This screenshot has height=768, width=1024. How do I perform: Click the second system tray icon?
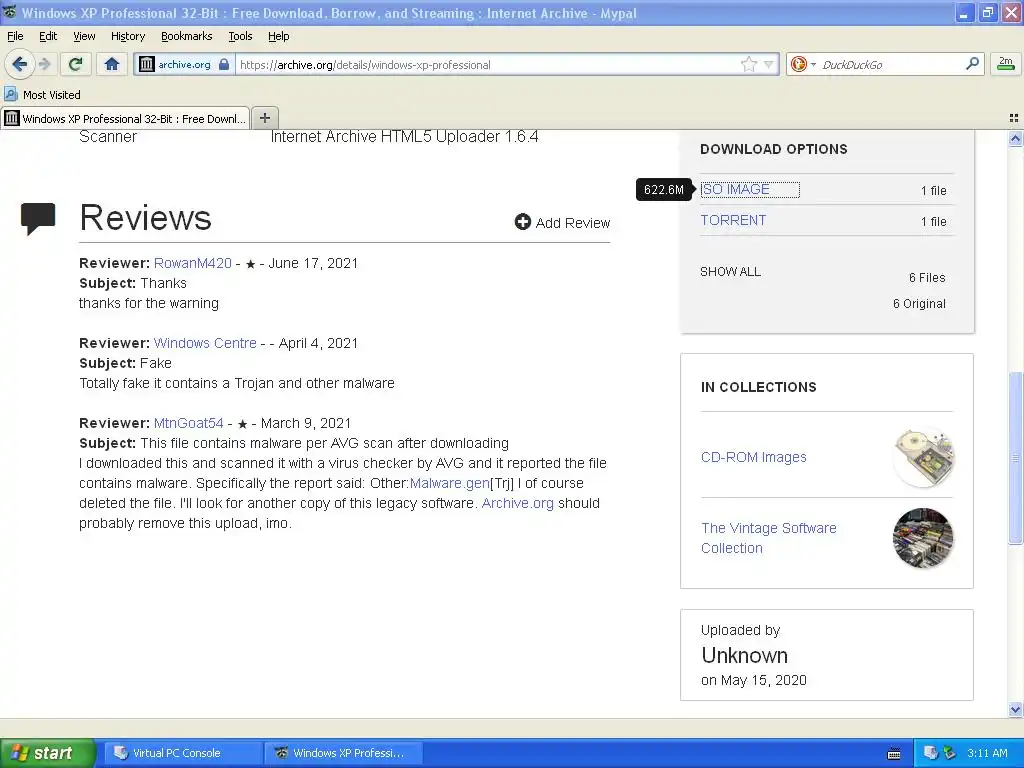(x=950, y=753)
